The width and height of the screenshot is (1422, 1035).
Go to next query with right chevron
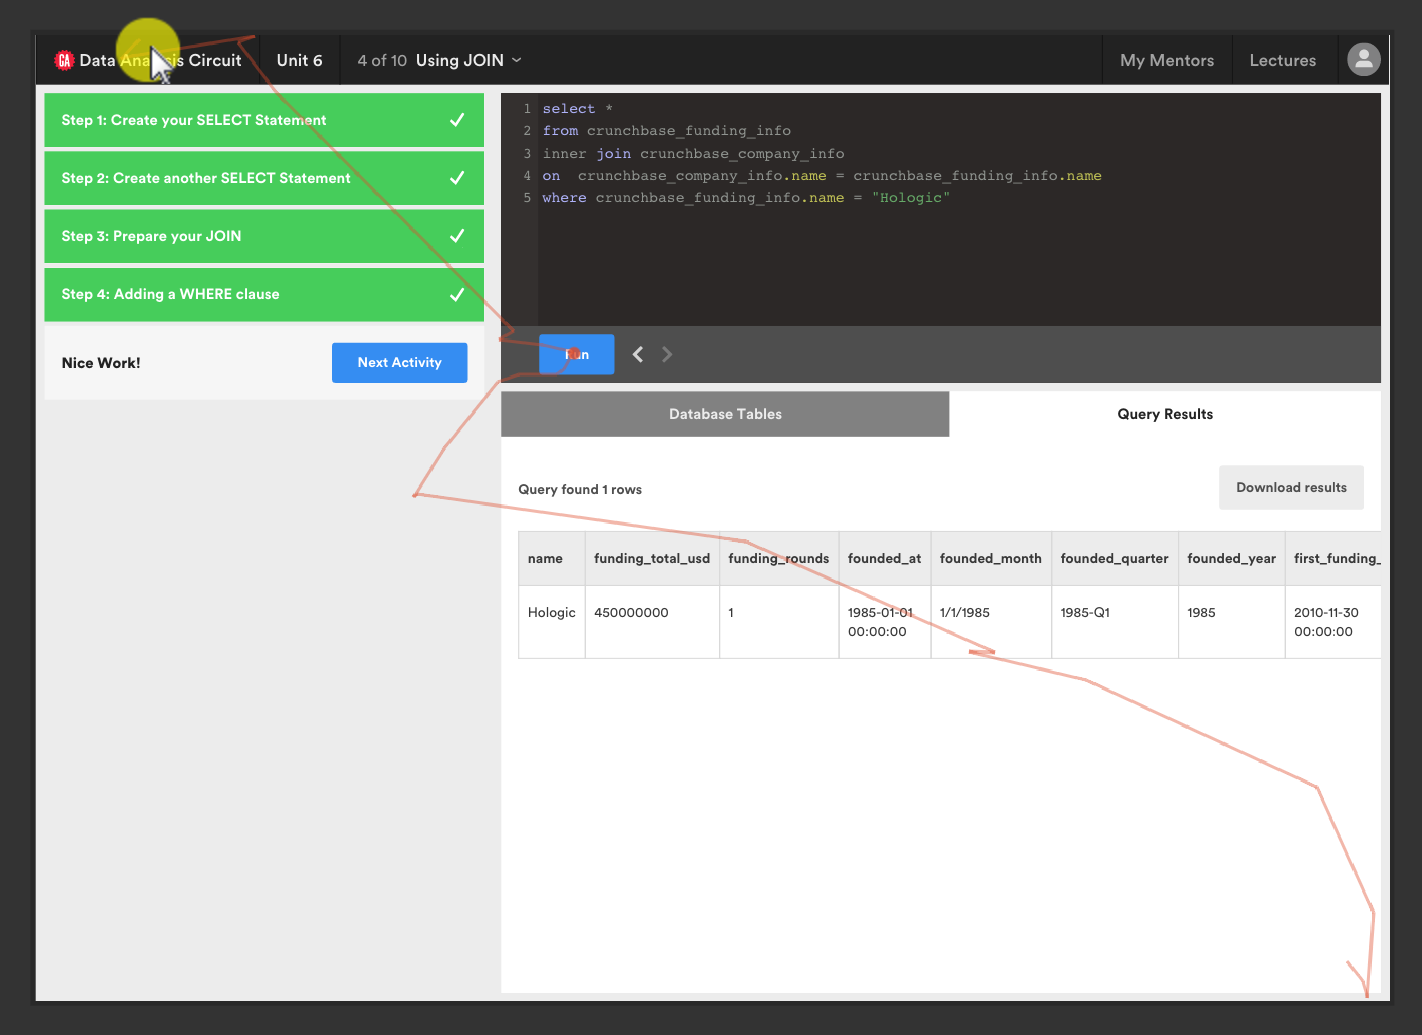pyautogui.click(x=667, y=354)
